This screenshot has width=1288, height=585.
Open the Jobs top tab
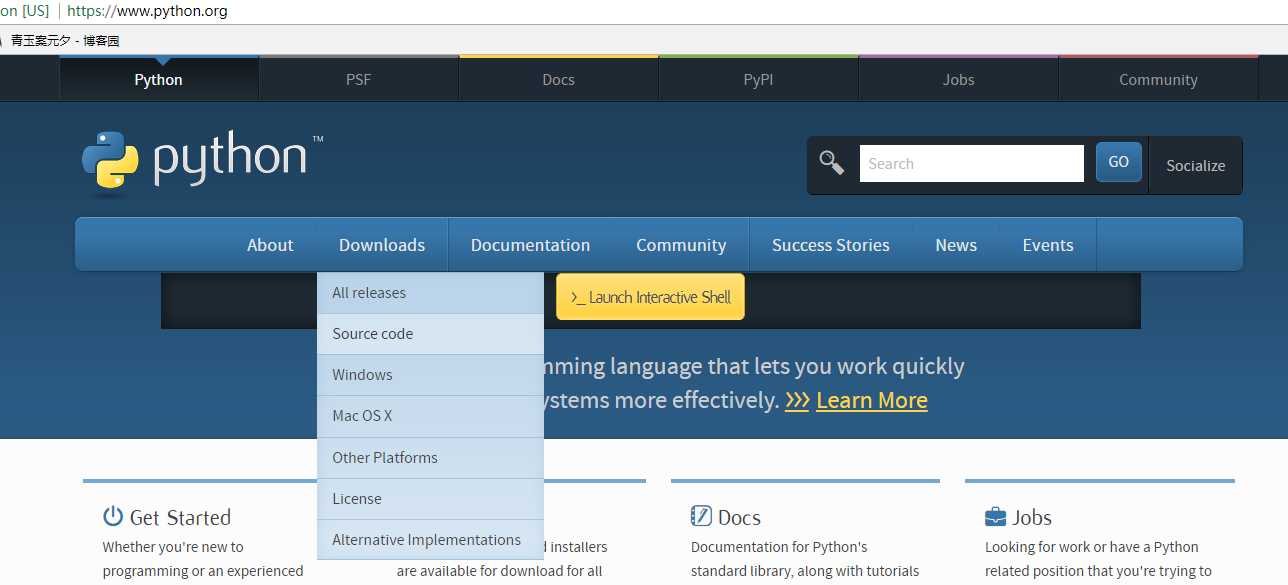click(x=959, y=80)
